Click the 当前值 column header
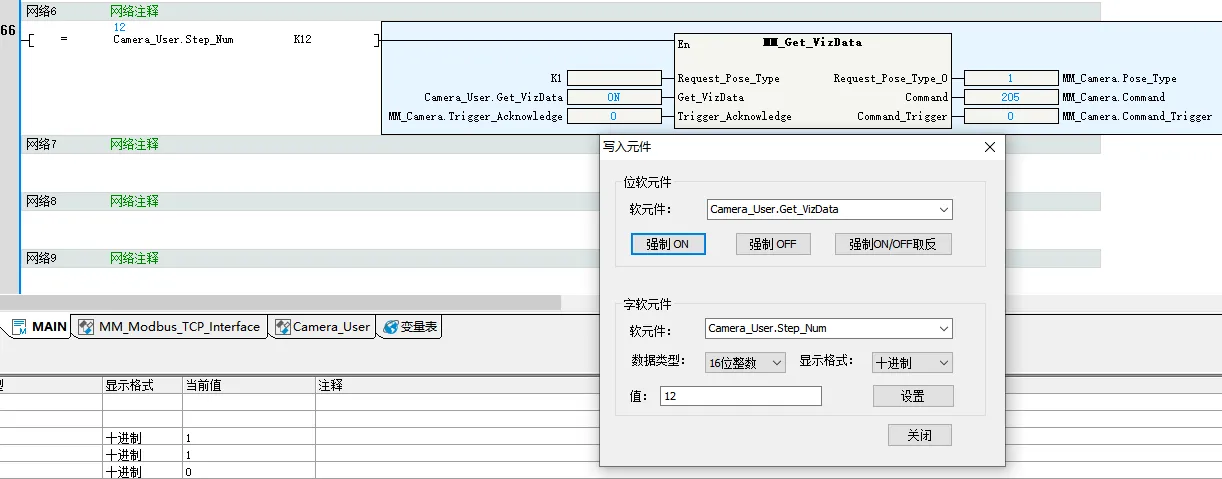 click(x=248, y=385)
